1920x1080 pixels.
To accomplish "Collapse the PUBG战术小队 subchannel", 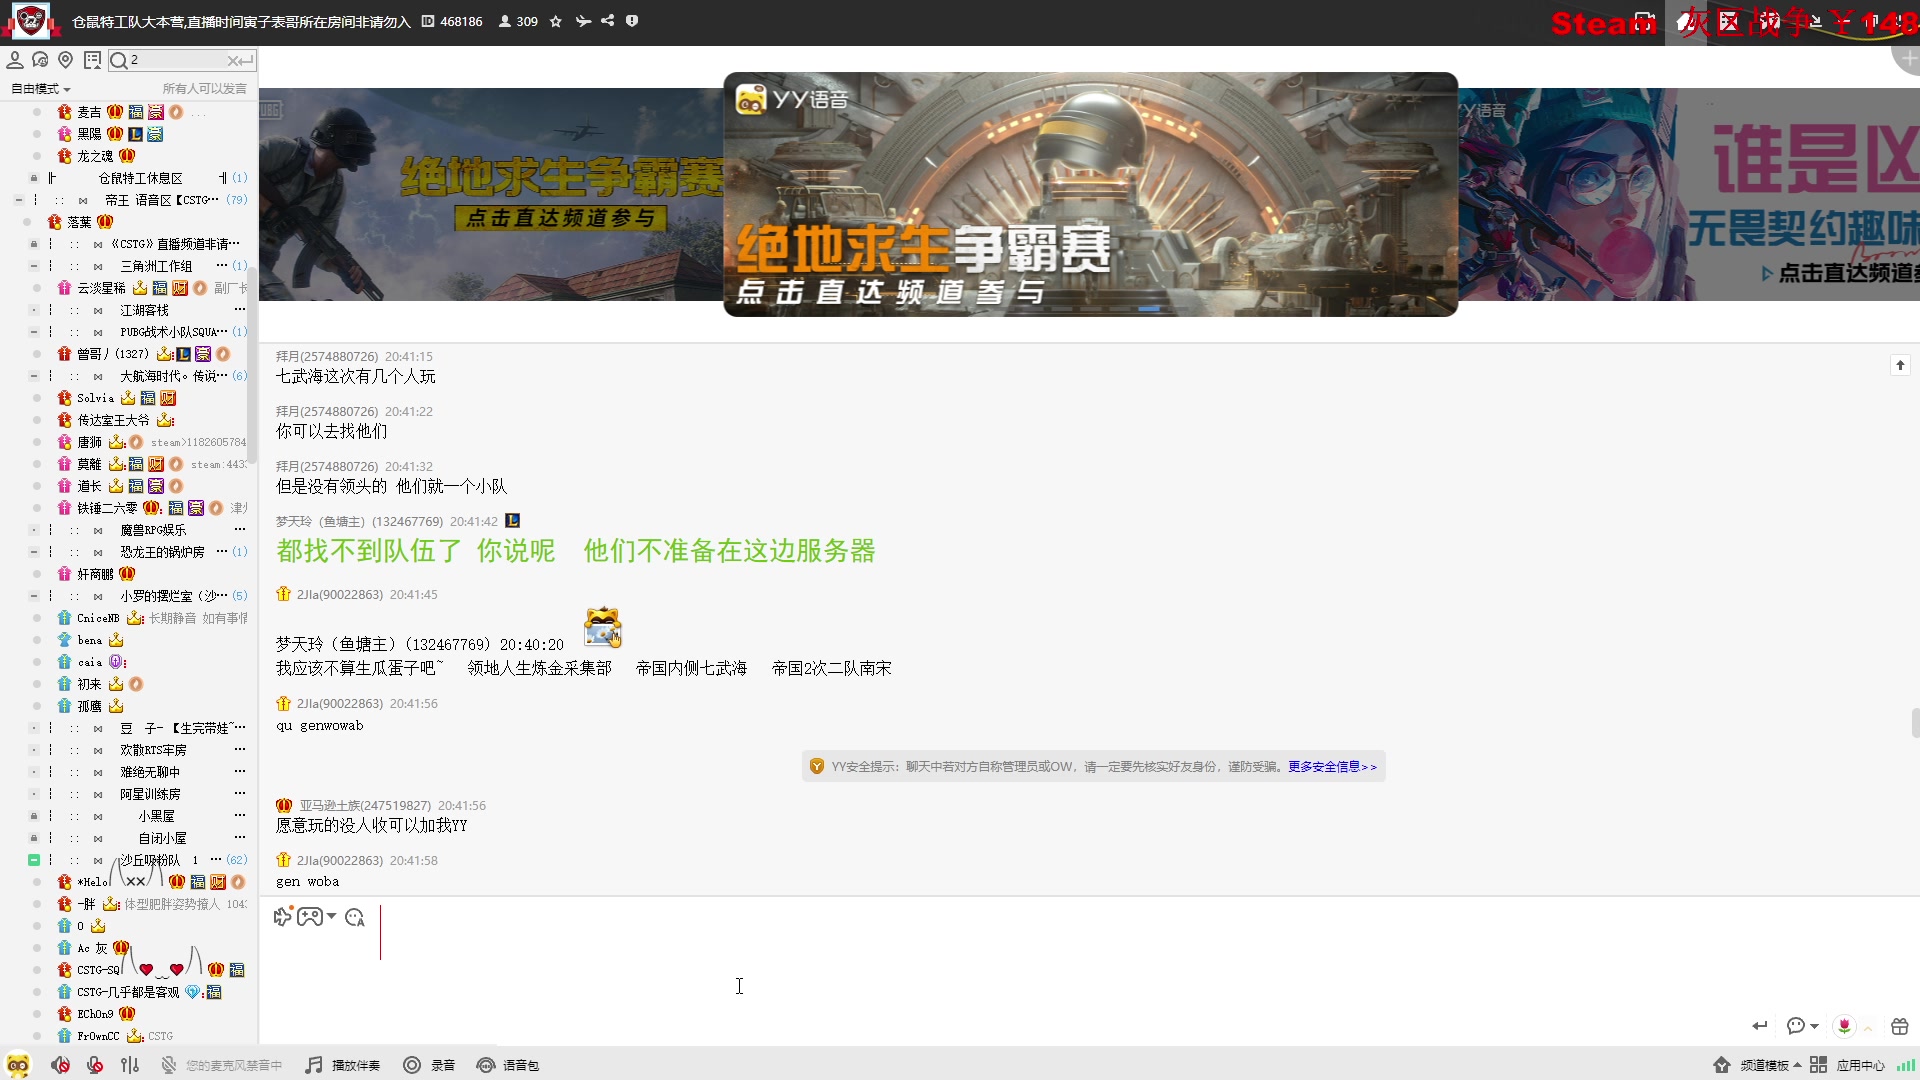I will click(x=34, y=332).
